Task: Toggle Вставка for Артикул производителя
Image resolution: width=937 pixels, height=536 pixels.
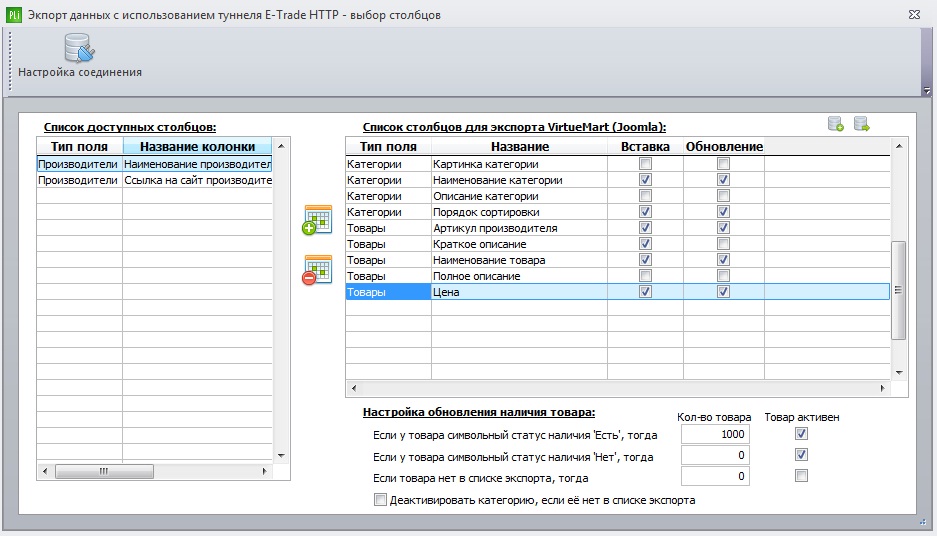Action: pos(645,228)
